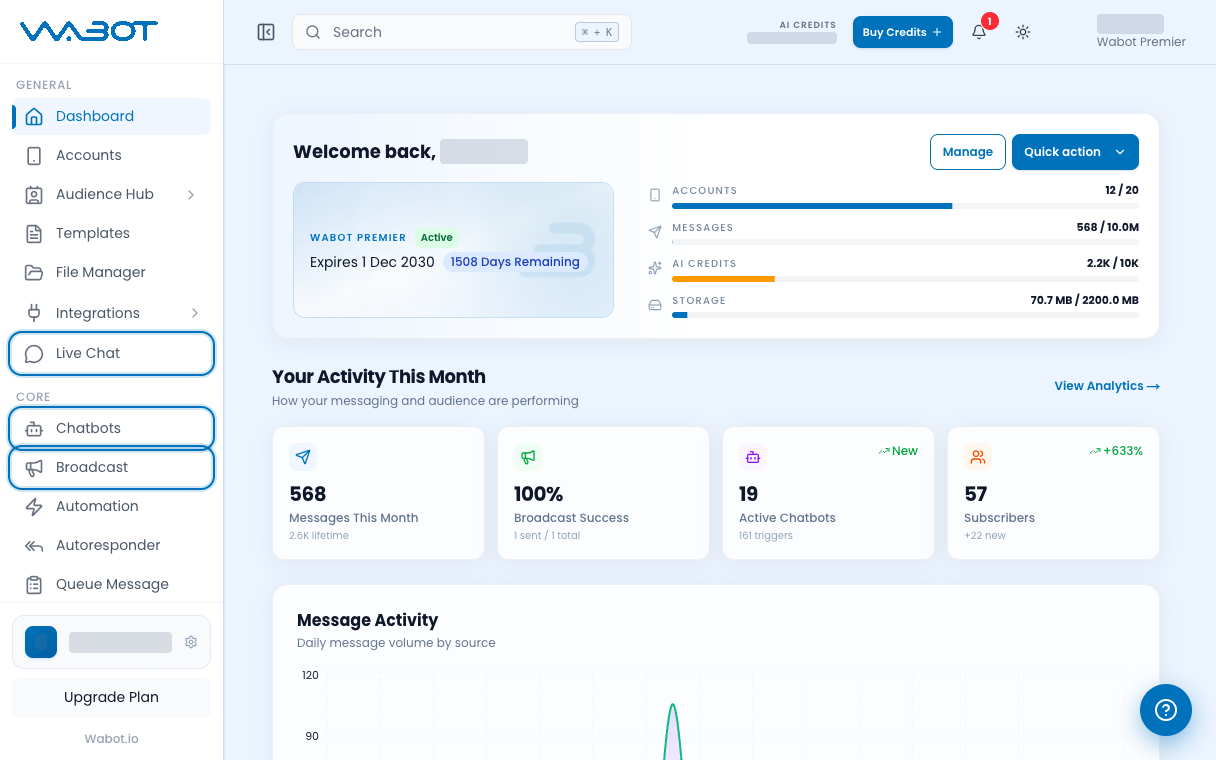This screenshot has height=760, width=1216.
Task: Focus the Search input field
Action: [x=462, y=32]
